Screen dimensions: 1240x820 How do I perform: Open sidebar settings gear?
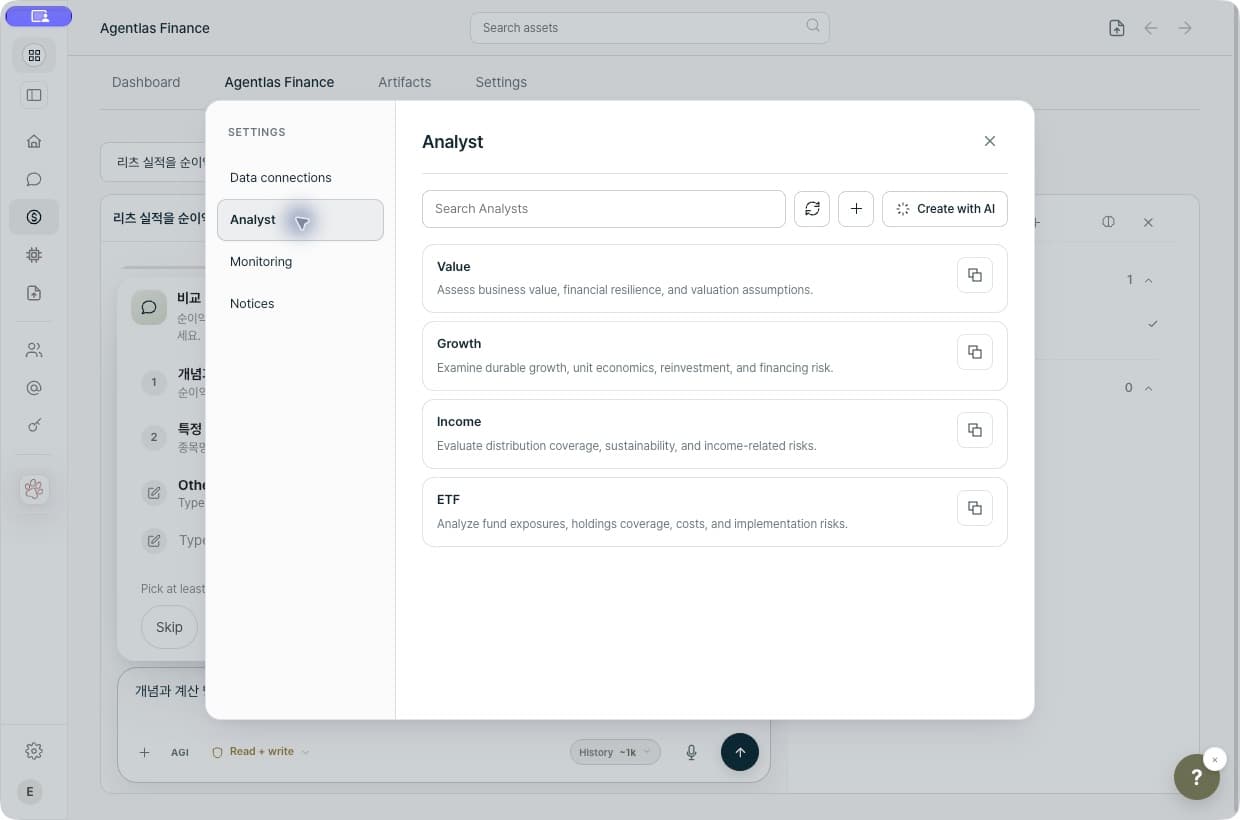point(34,751)
